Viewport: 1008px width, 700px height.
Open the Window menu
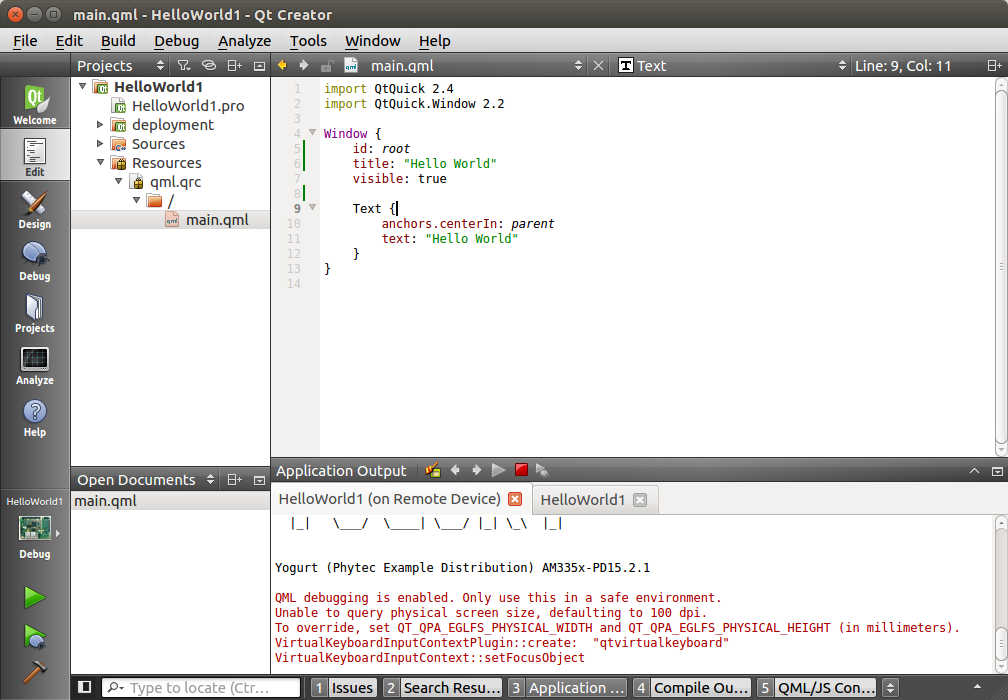click(x=372, y=40)
